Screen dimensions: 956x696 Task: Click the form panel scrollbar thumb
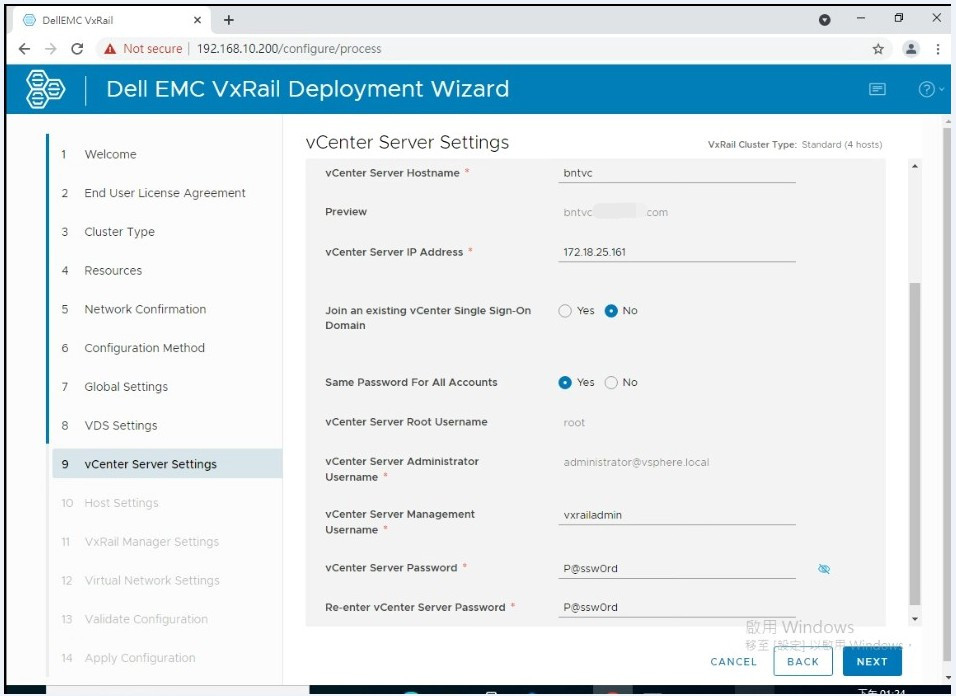[x=915, y=444]
